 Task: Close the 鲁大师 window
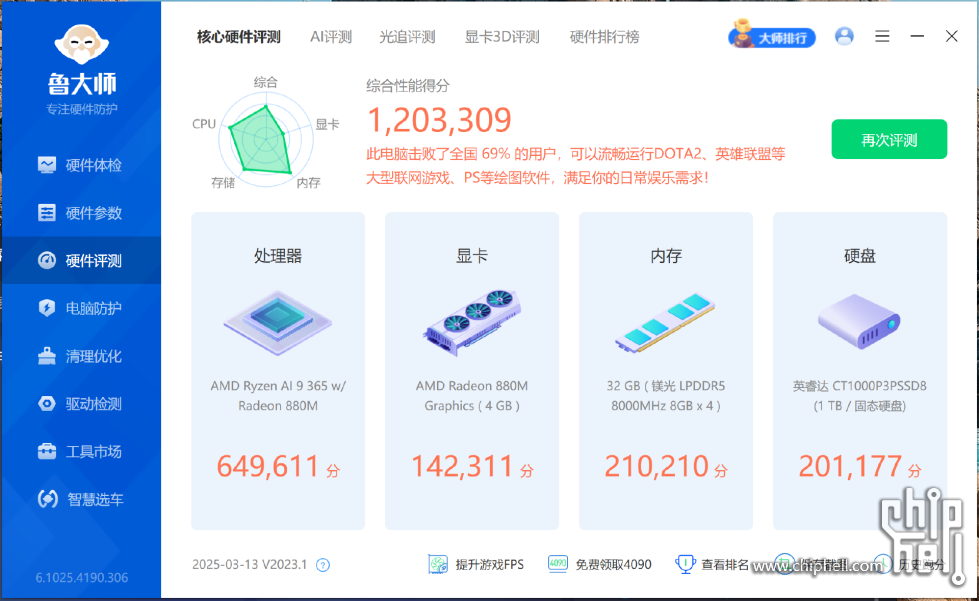(x=952, y=36)
